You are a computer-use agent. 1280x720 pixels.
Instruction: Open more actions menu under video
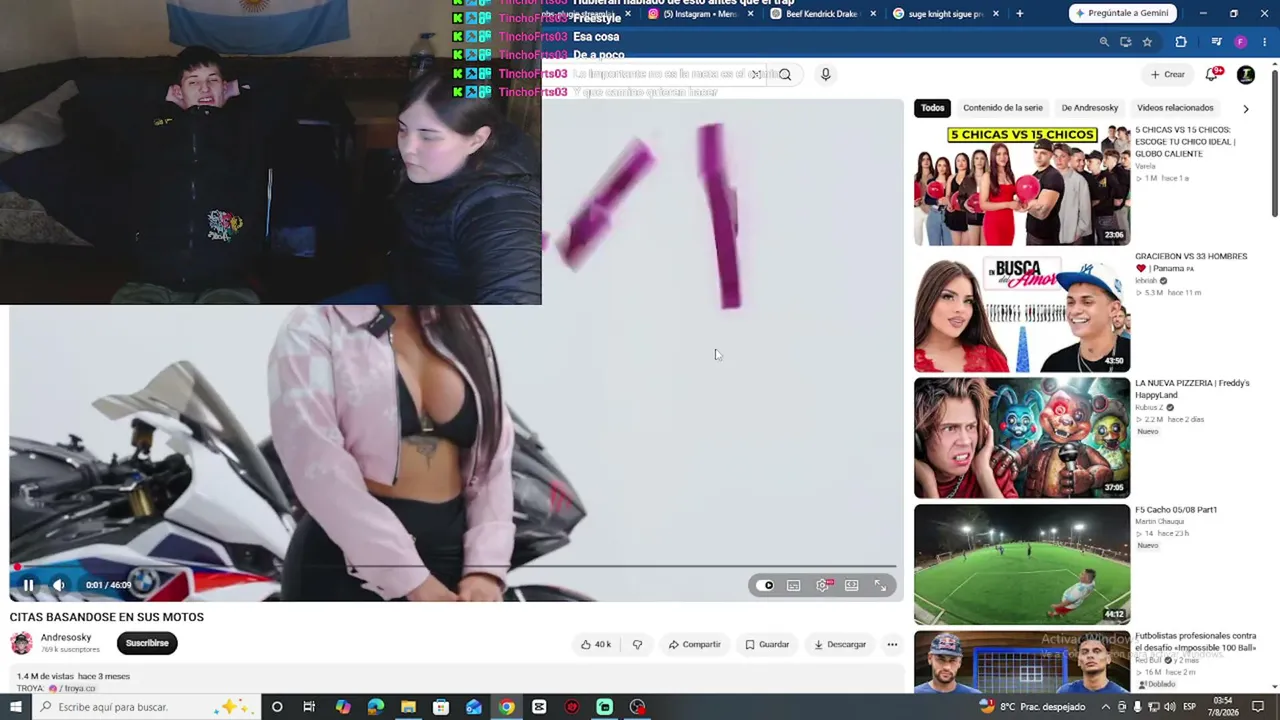892,644
